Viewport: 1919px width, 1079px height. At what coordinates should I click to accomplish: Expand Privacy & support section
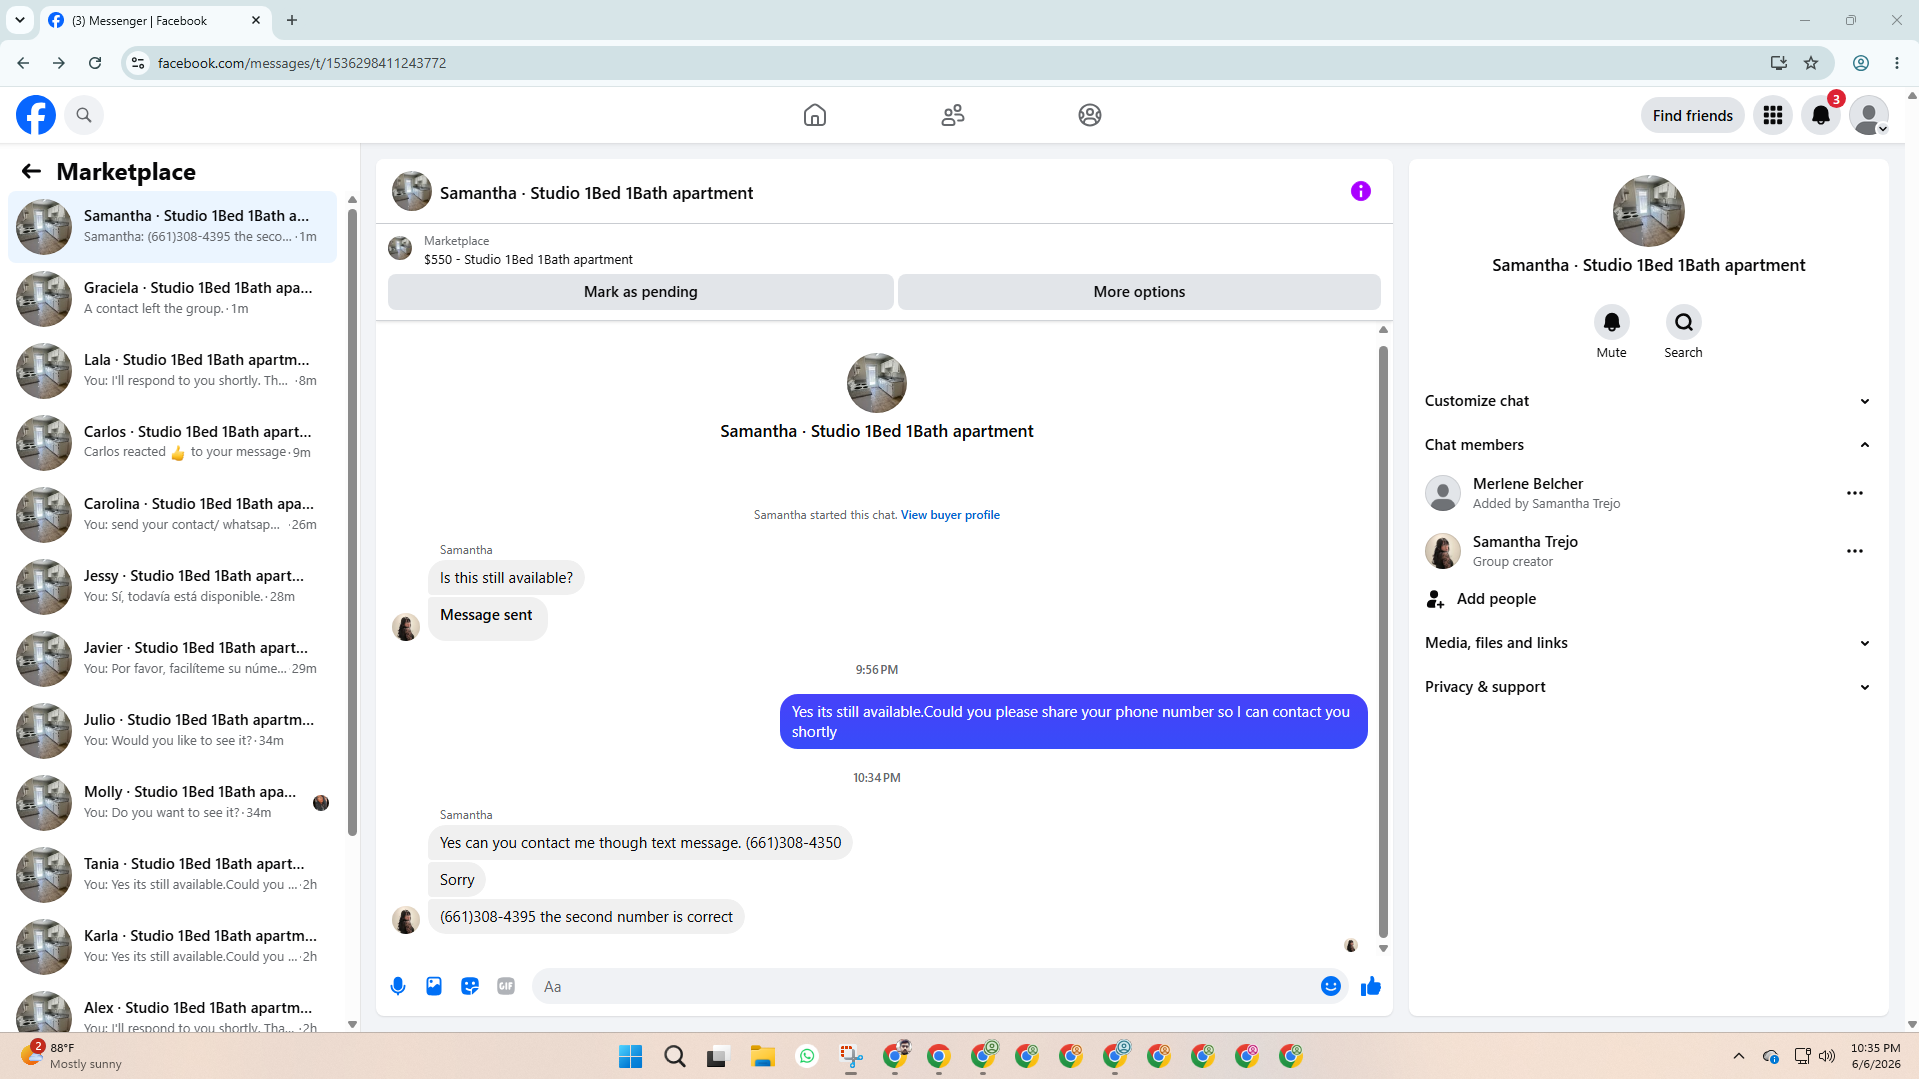1648,687
